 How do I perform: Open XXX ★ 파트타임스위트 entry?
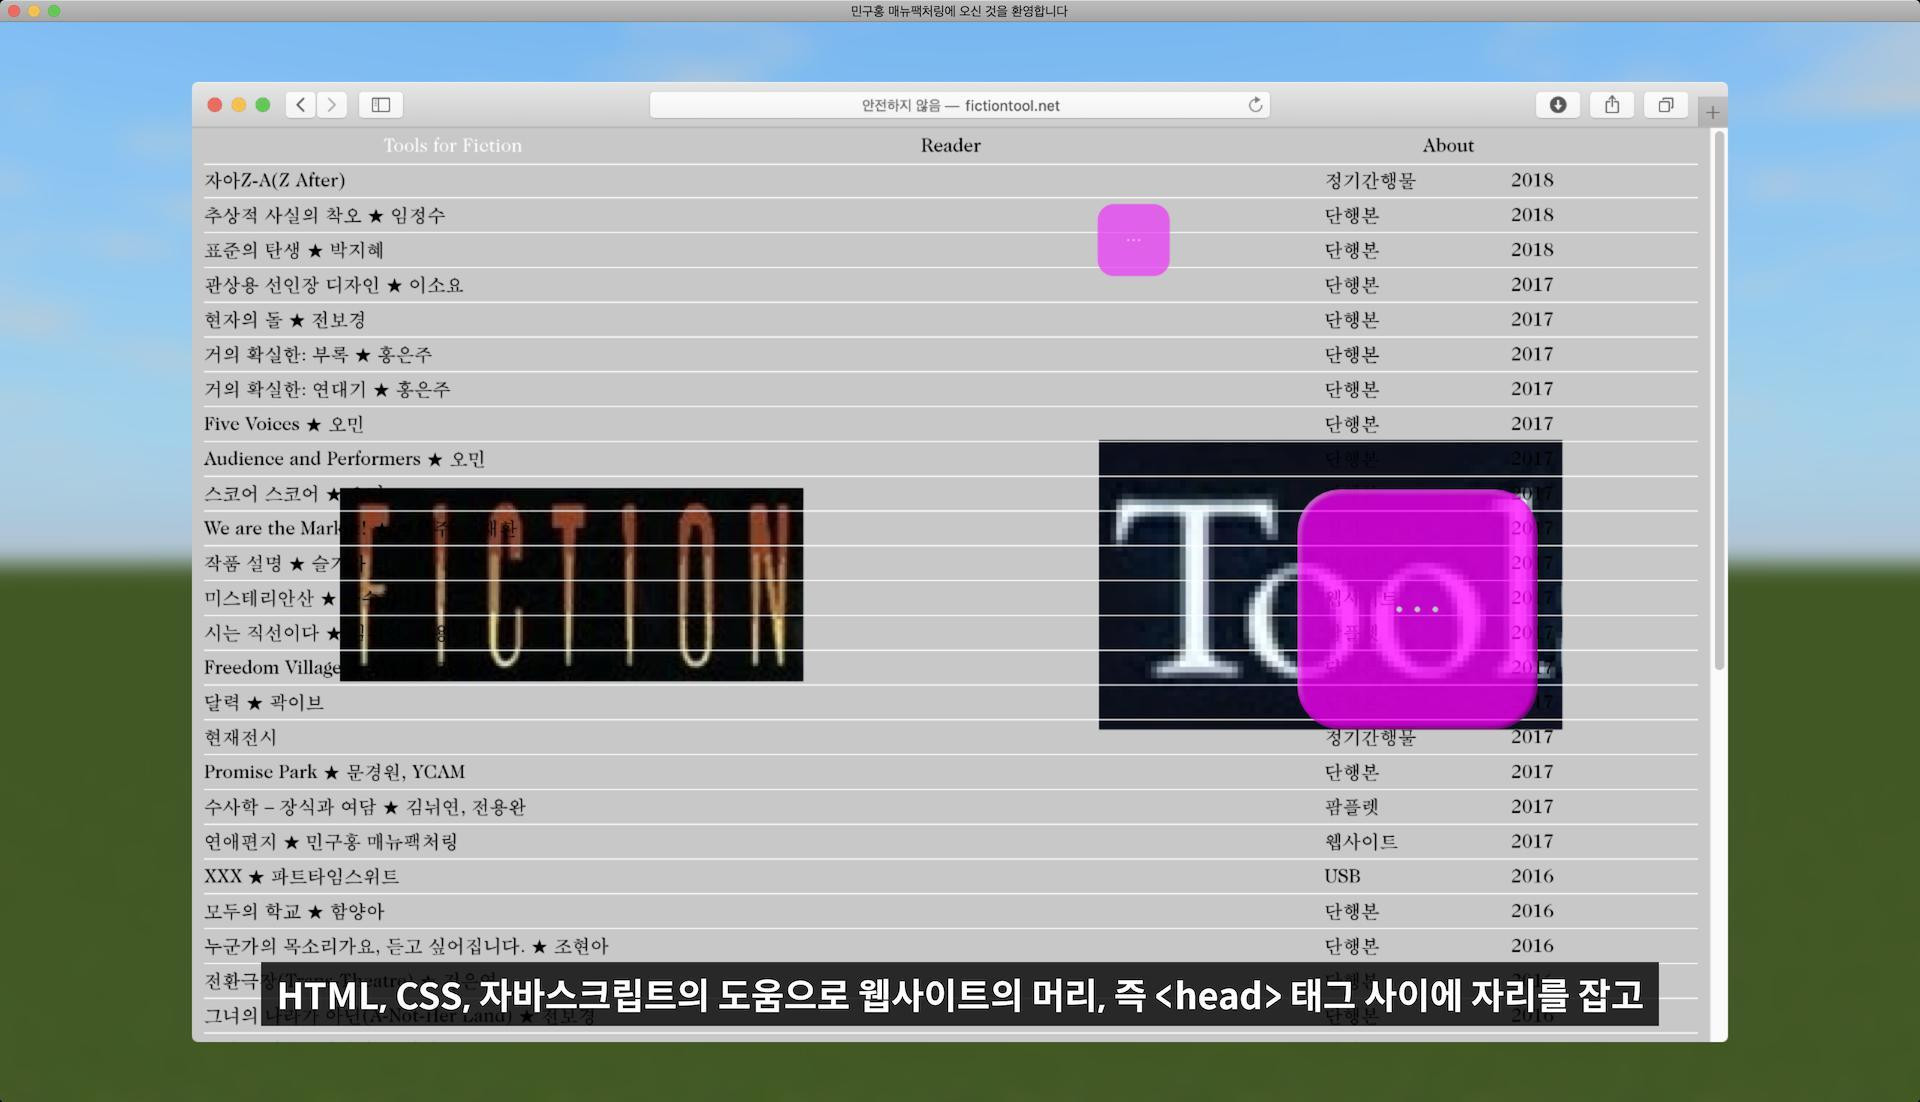301,876
